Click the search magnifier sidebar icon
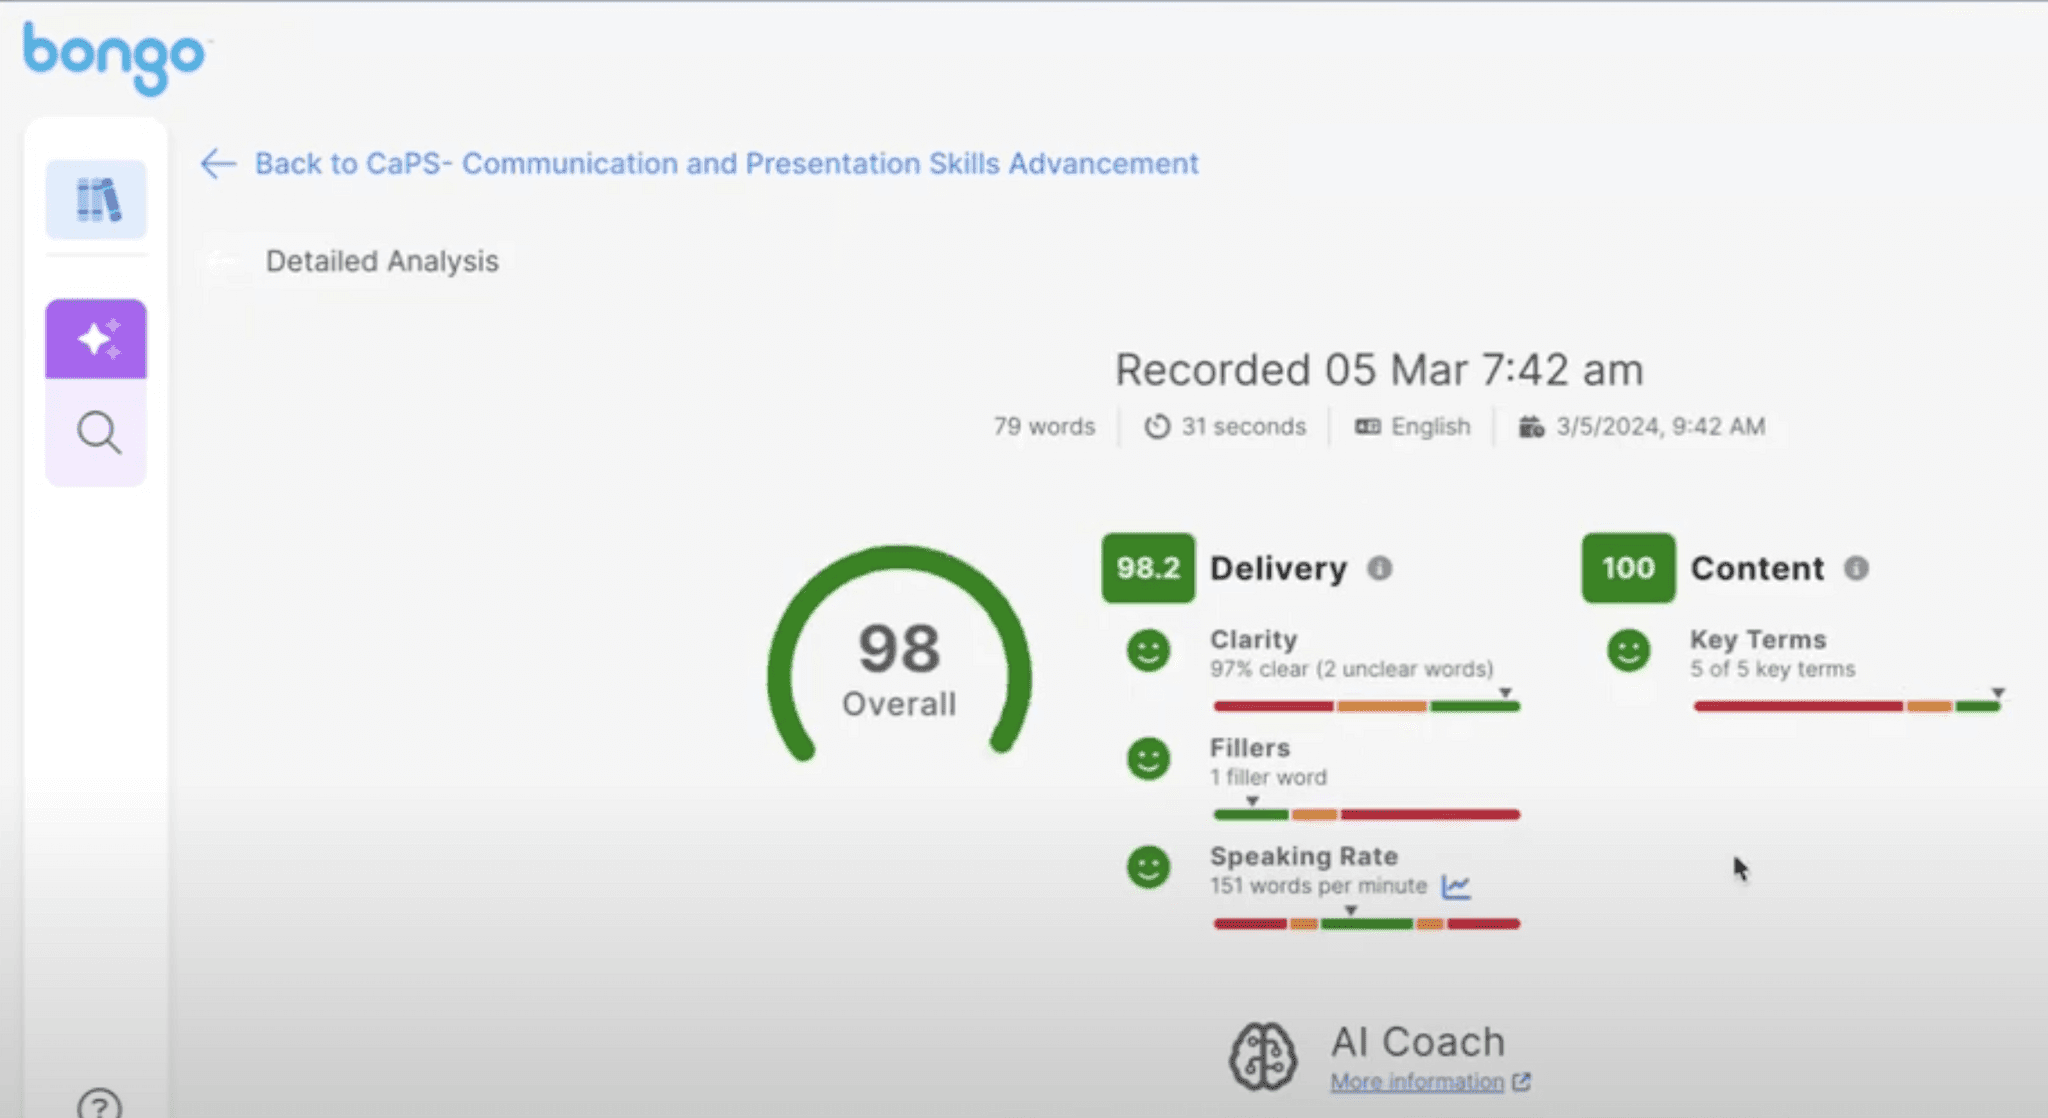Screen dimensions: 2048x1118 [98, 433]
